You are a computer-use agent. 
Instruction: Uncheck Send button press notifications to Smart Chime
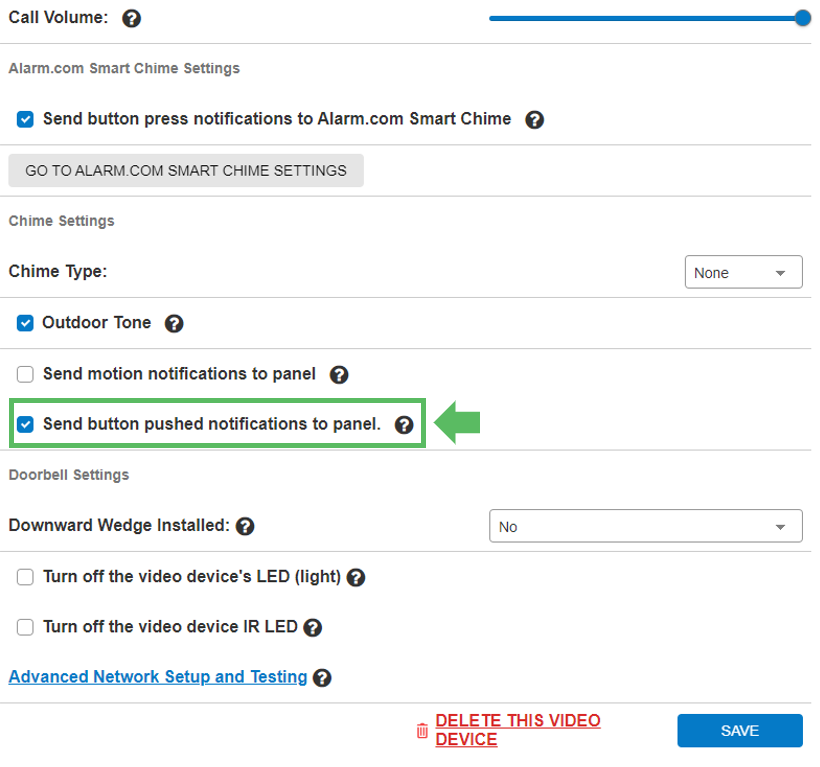click(26, 120)
